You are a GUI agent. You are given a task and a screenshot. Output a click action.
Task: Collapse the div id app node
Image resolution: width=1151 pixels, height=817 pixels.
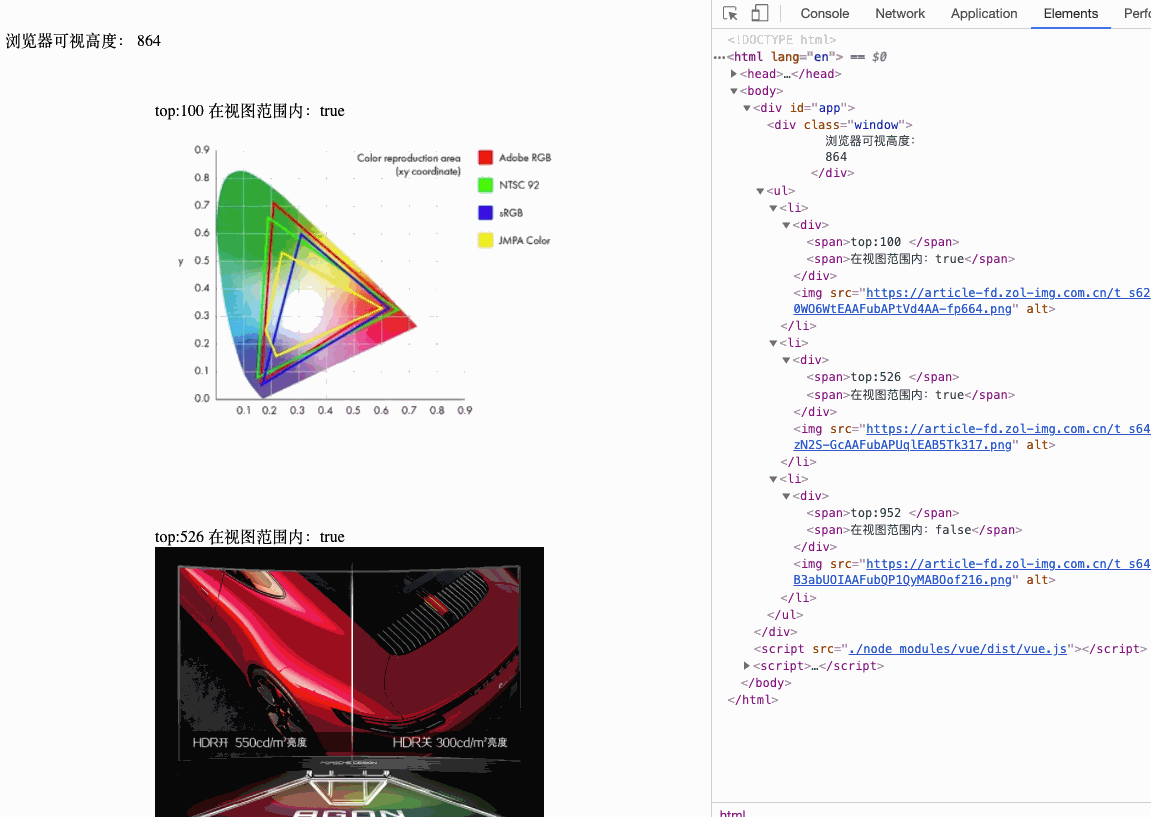click(747, 108)
